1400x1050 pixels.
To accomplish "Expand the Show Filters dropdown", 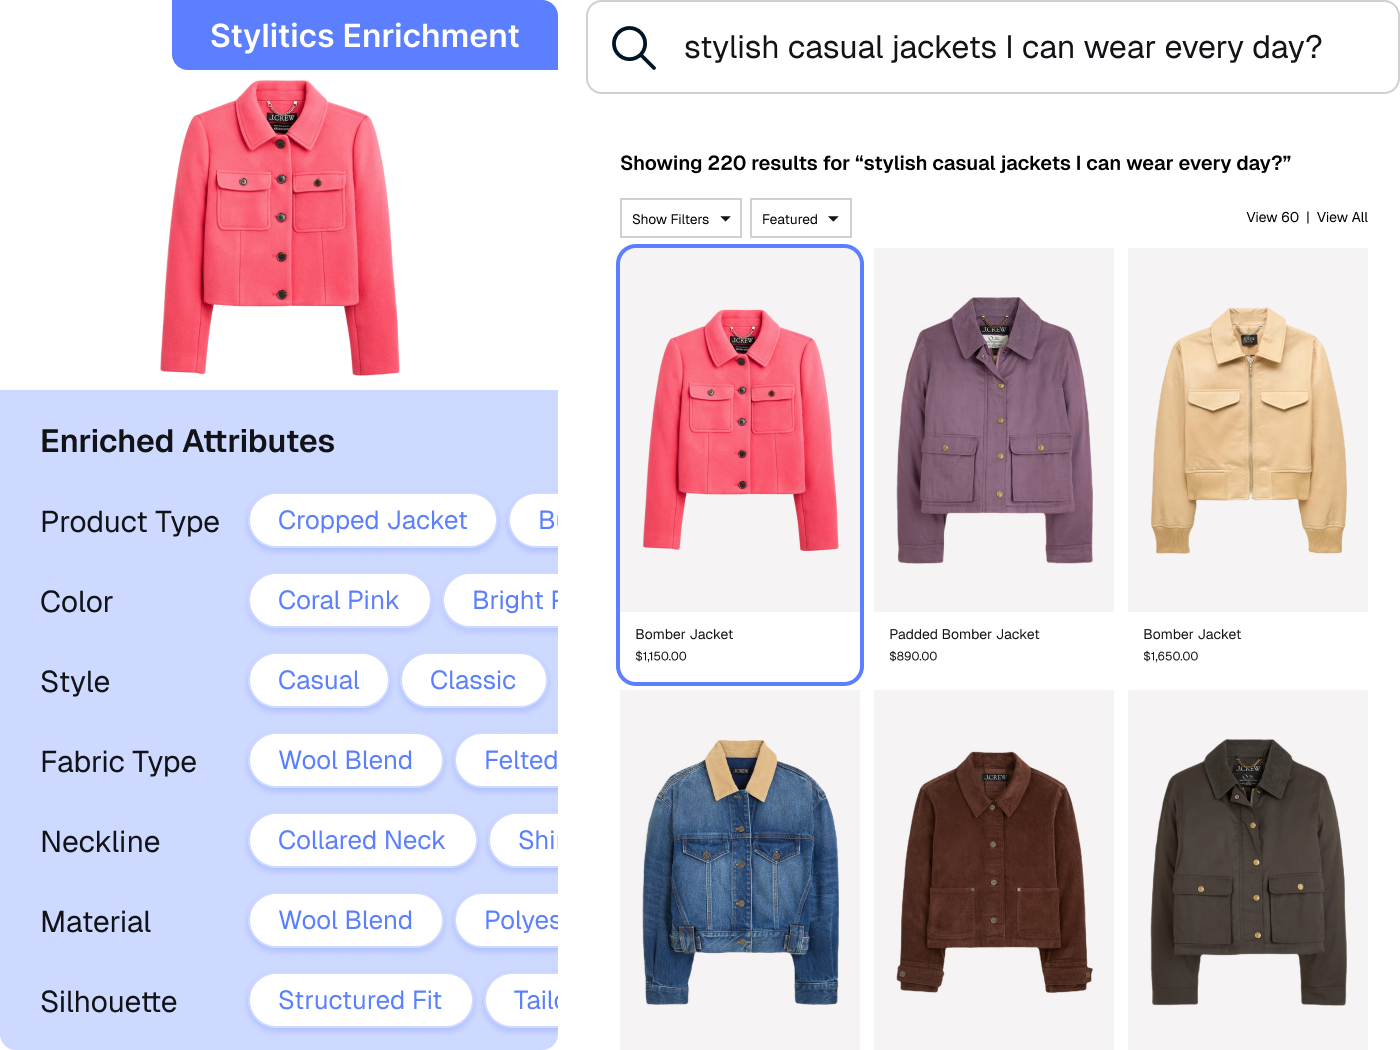I will [x=680, y=219].
